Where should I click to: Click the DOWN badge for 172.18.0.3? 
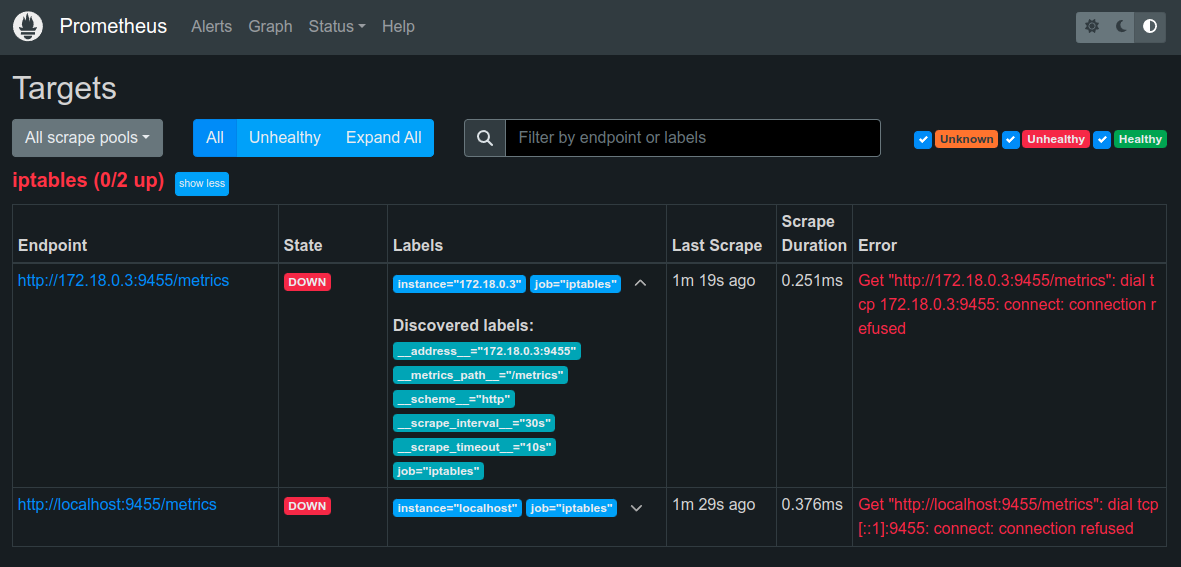coord(307,282)
